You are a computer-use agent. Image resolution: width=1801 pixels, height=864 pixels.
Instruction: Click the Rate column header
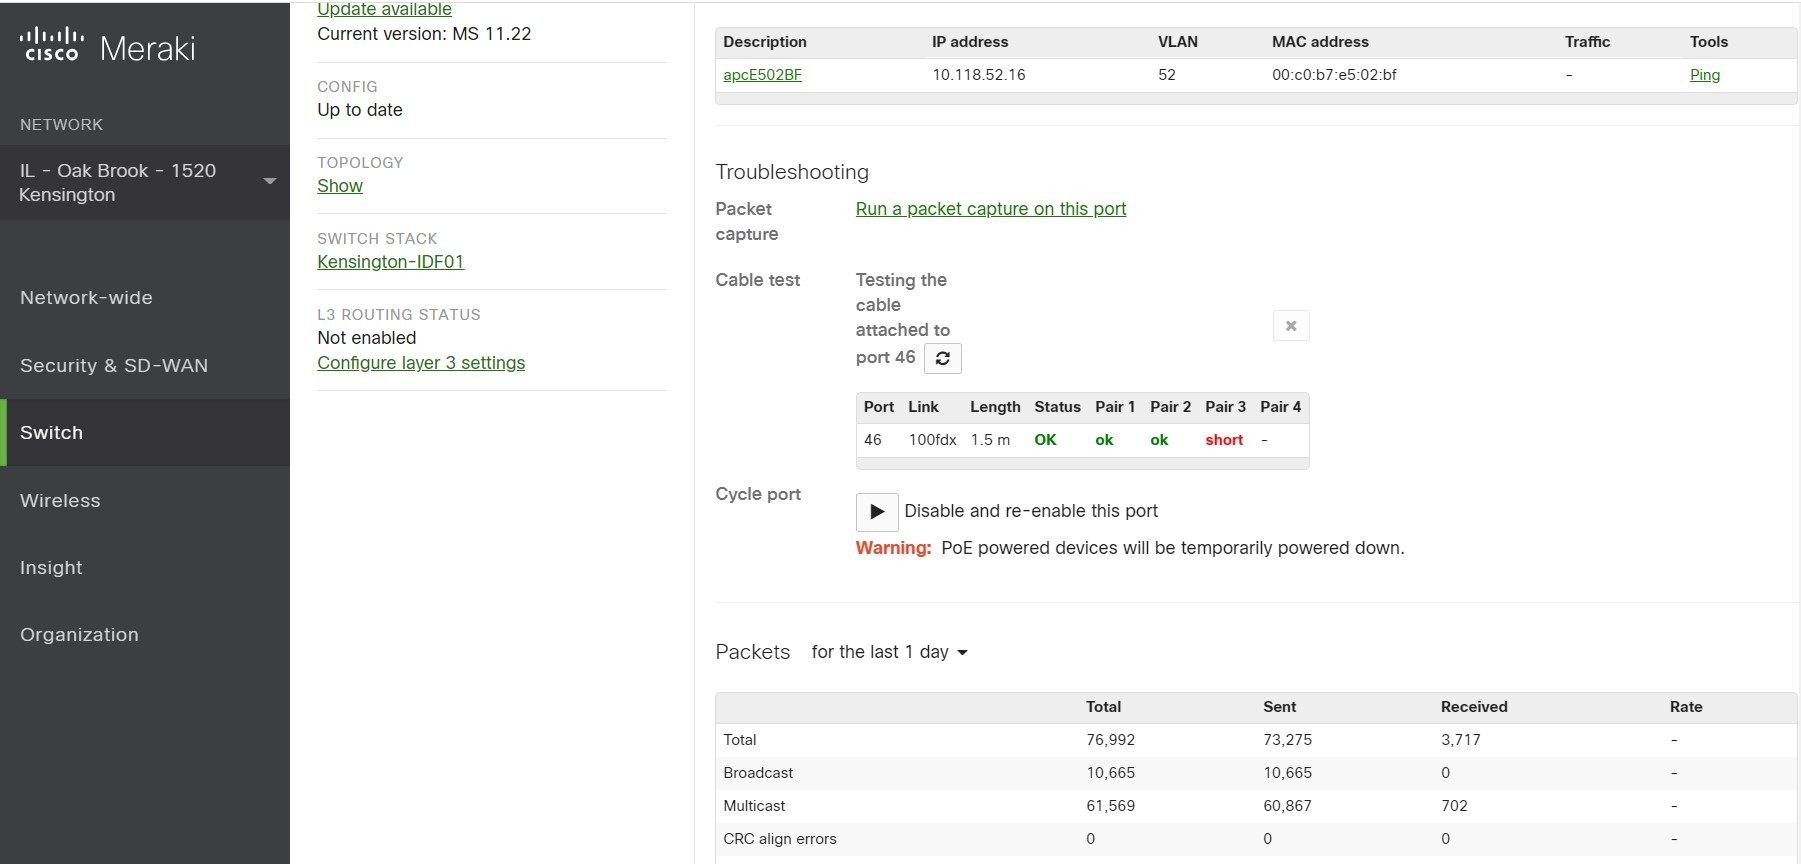coord(1686,707)
